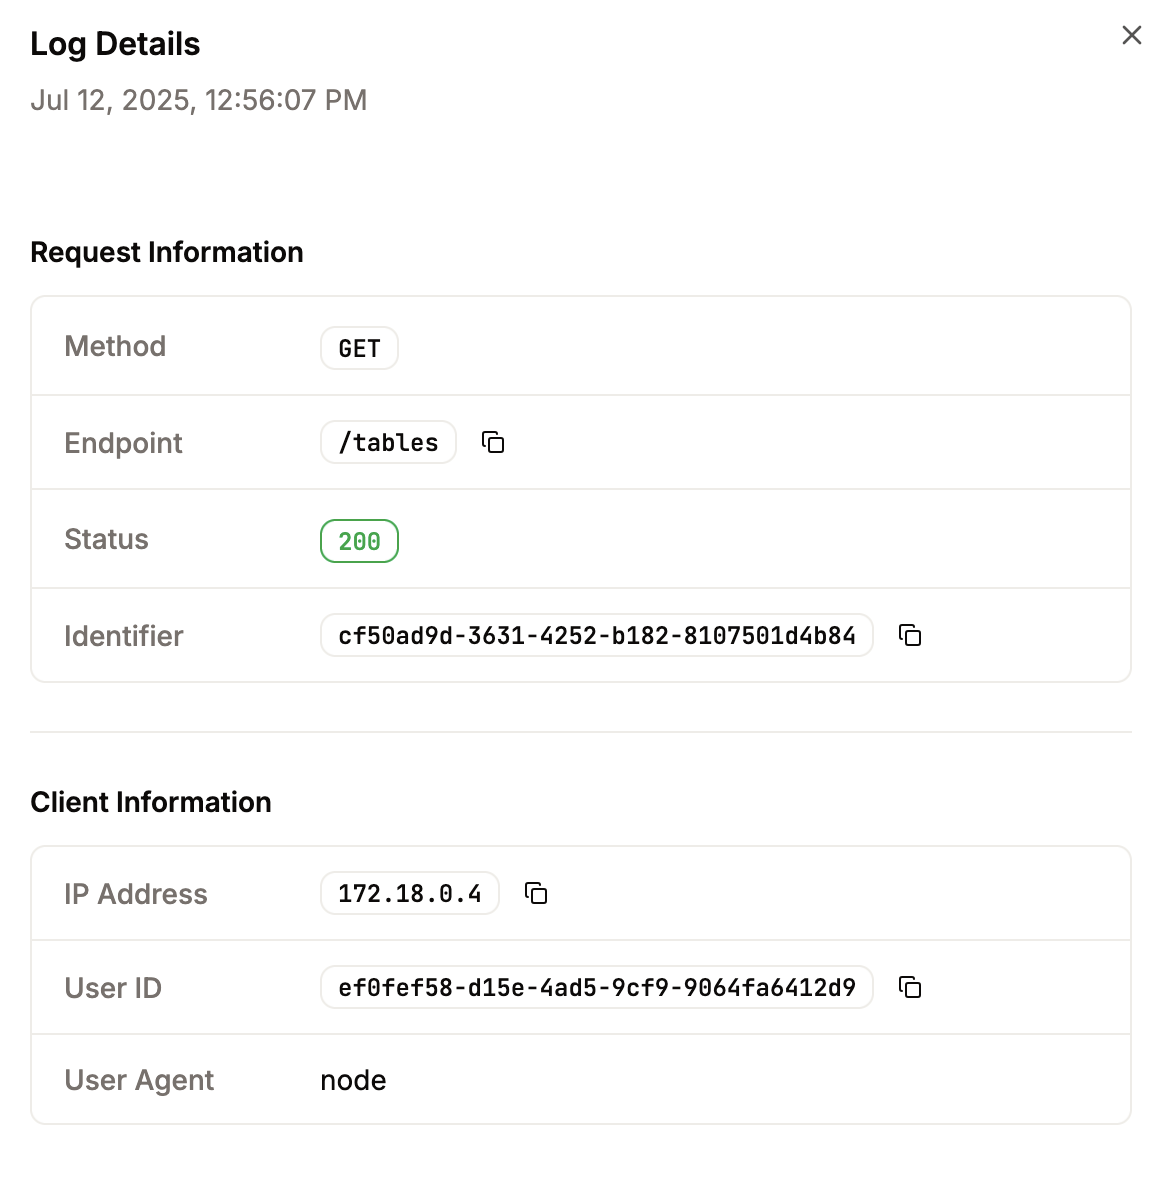This screenshot has height=1178, width=1170.
Task: Click the IP Address row label
Action: (x=135, y=894)
